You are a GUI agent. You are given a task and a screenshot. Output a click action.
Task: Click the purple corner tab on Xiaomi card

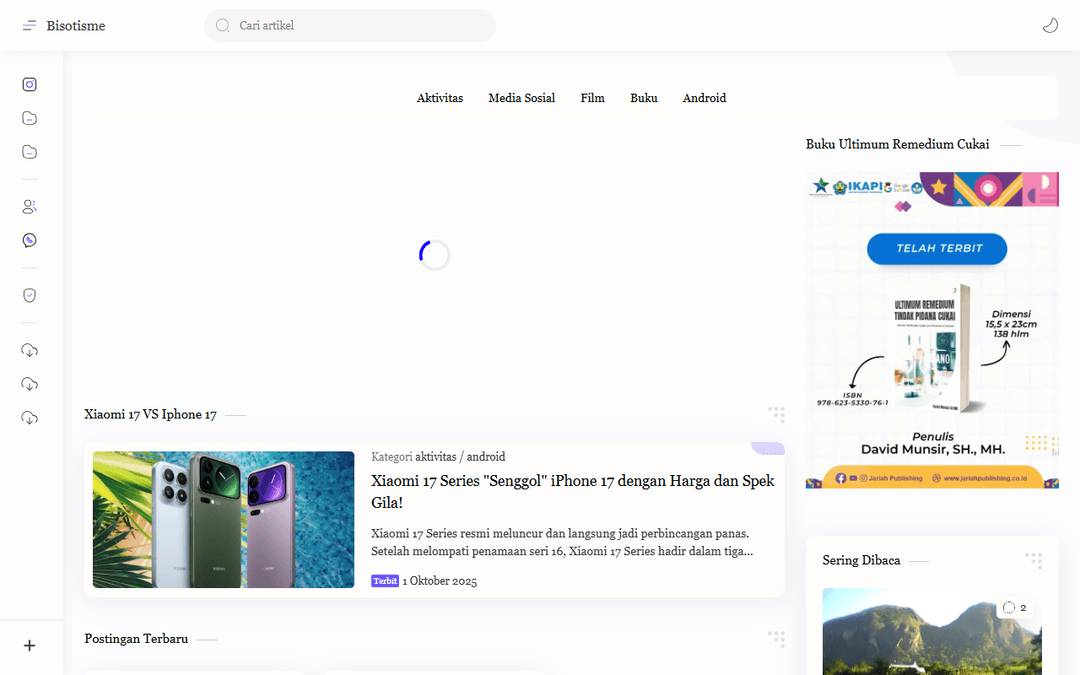(x=768, y=448)
